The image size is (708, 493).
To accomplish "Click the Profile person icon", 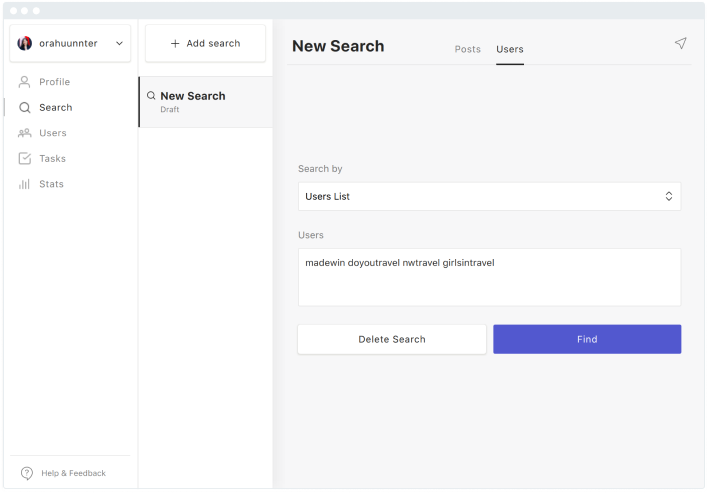I will [x=24, y=82].
